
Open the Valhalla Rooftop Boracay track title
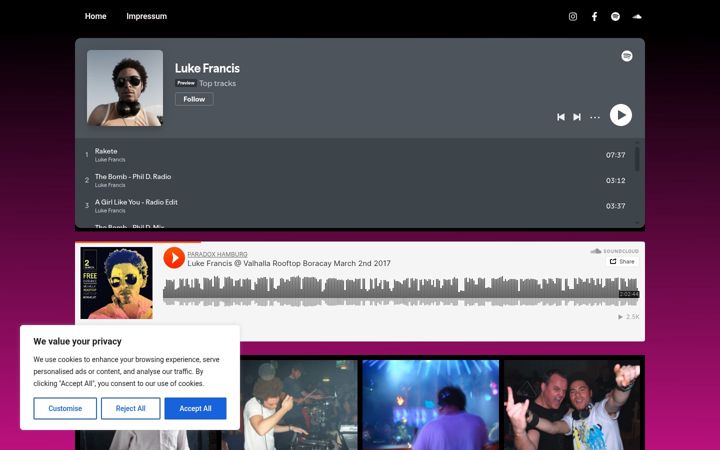point(289,264)
